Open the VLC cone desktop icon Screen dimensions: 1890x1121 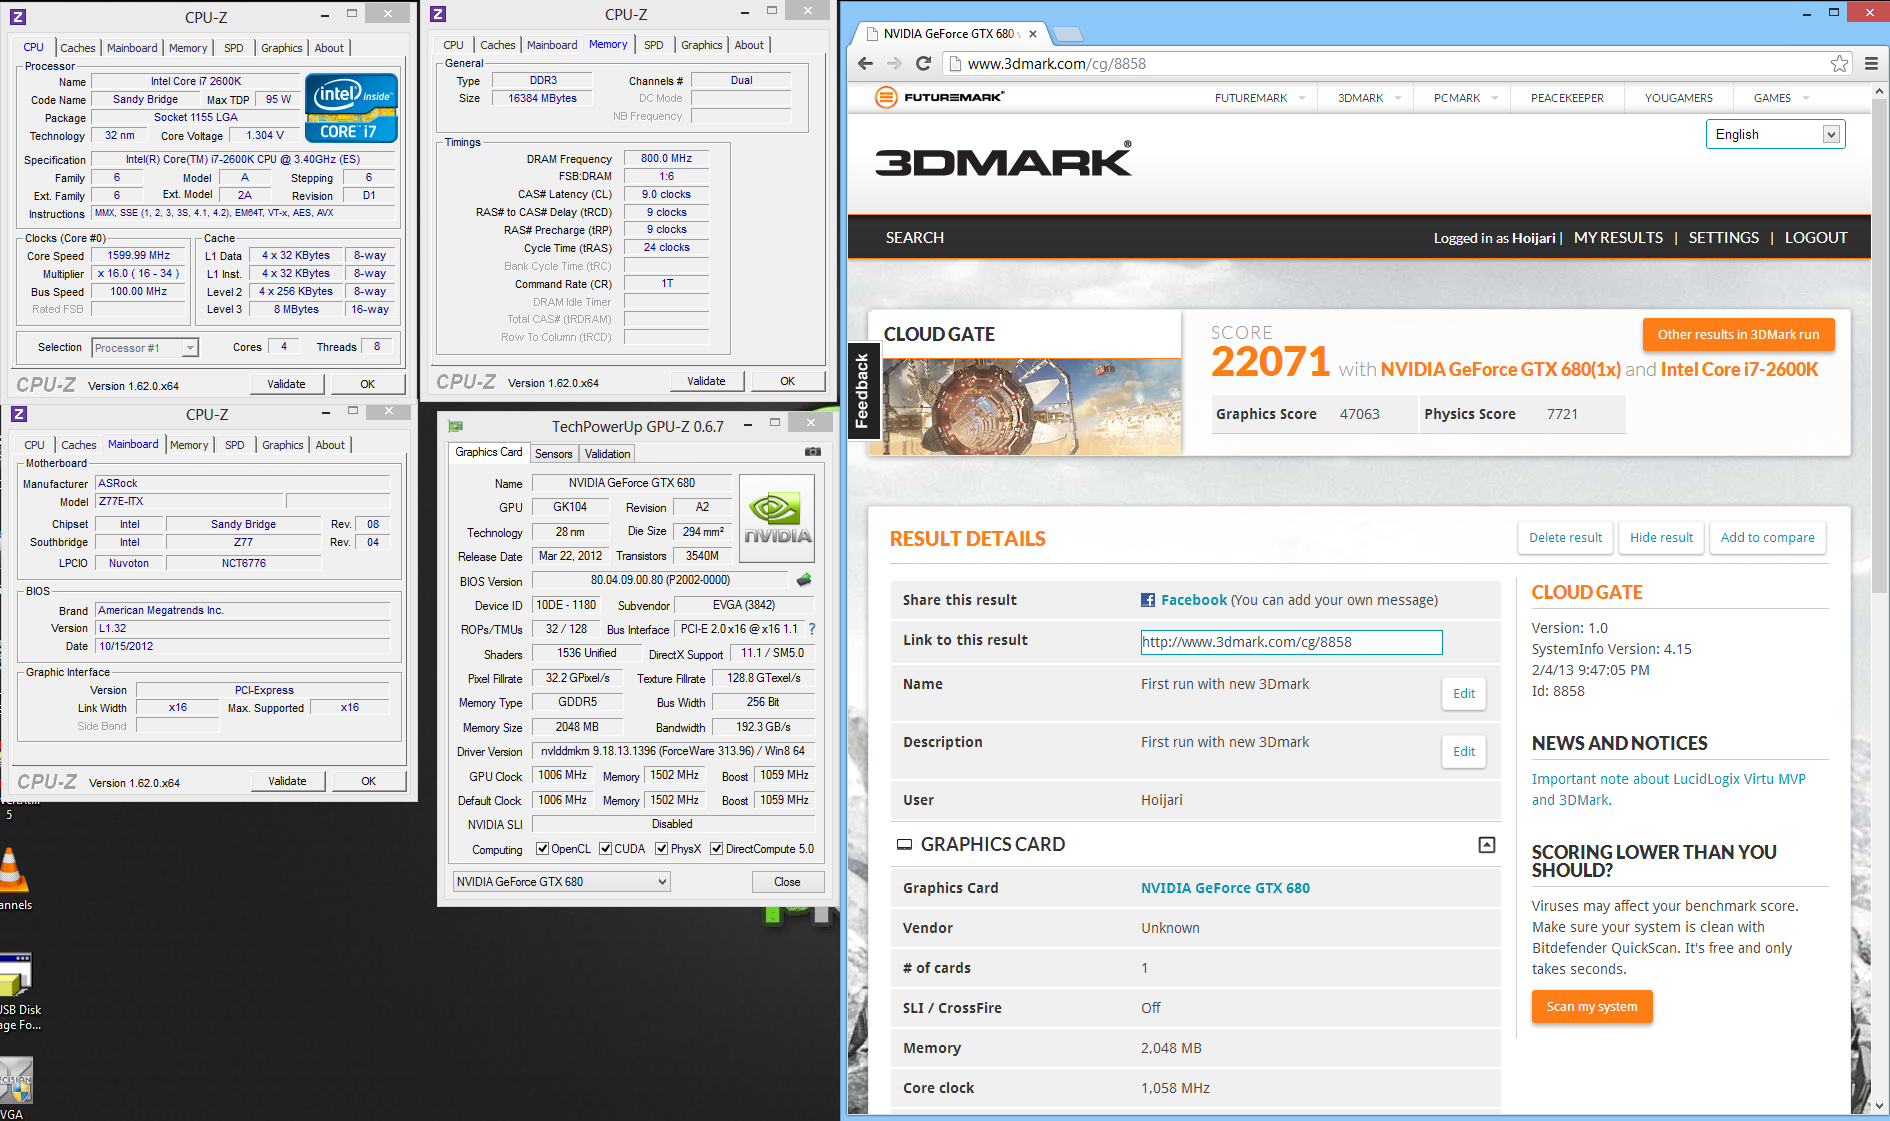pyautogui.click(x=13, y=870)
